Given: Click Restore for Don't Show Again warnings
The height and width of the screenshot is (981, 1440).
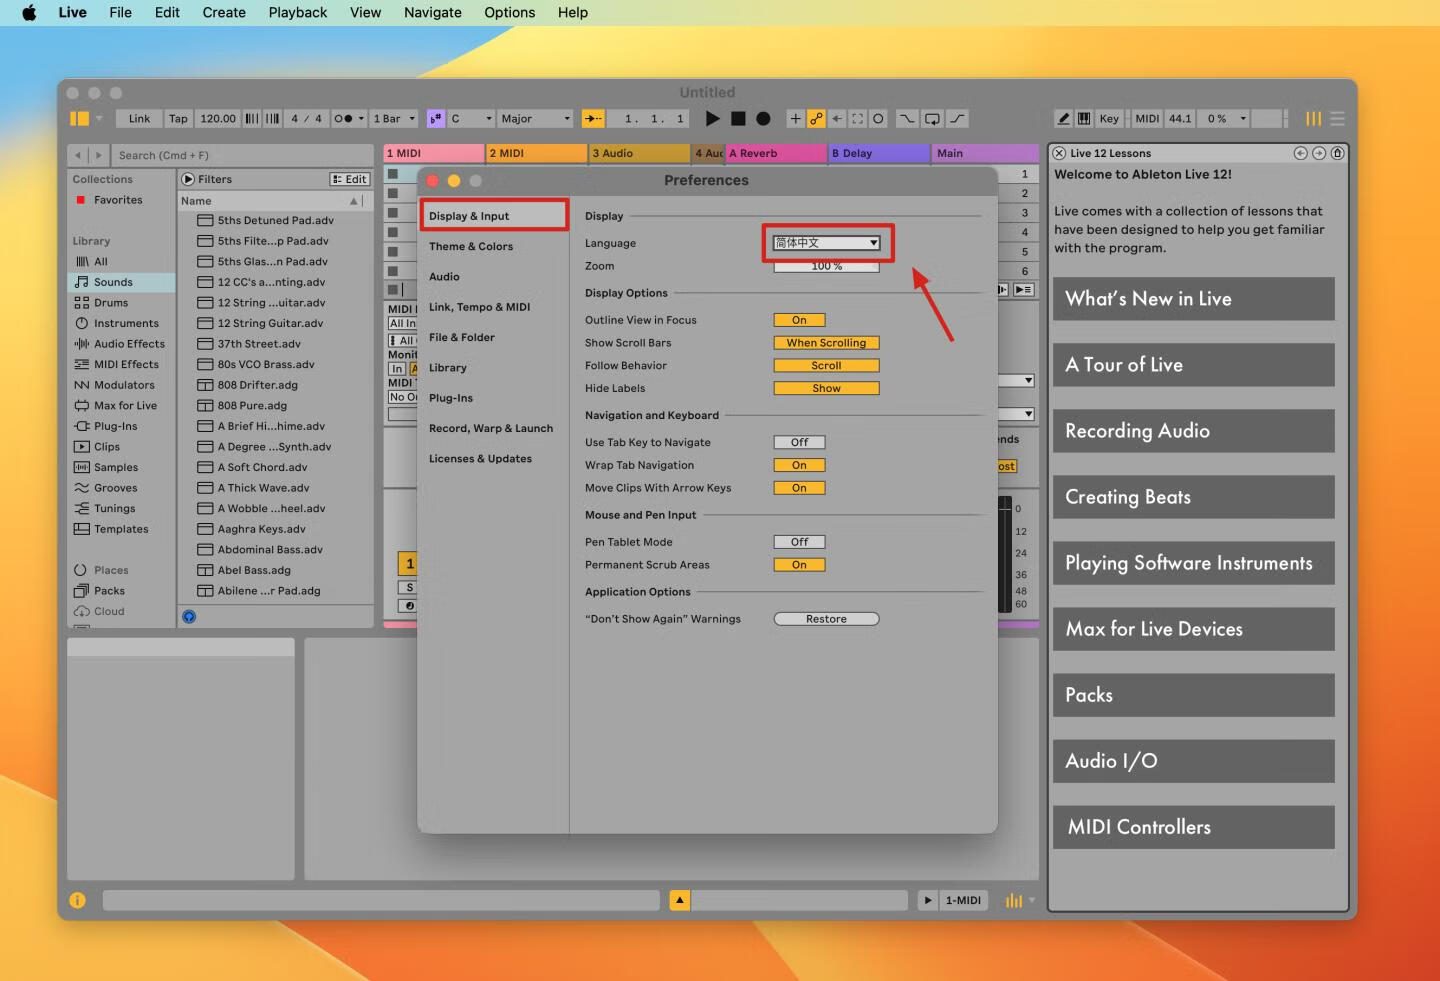Looking at the screenshot, I should [x=826, y=619].
